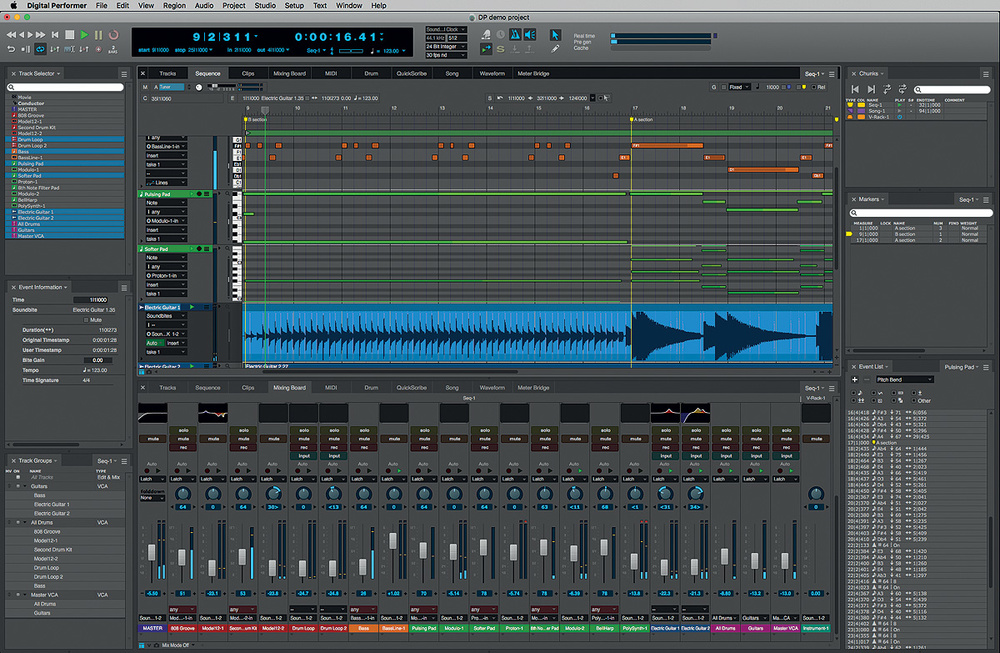Click the Solo mode S icon

point(501,49)
